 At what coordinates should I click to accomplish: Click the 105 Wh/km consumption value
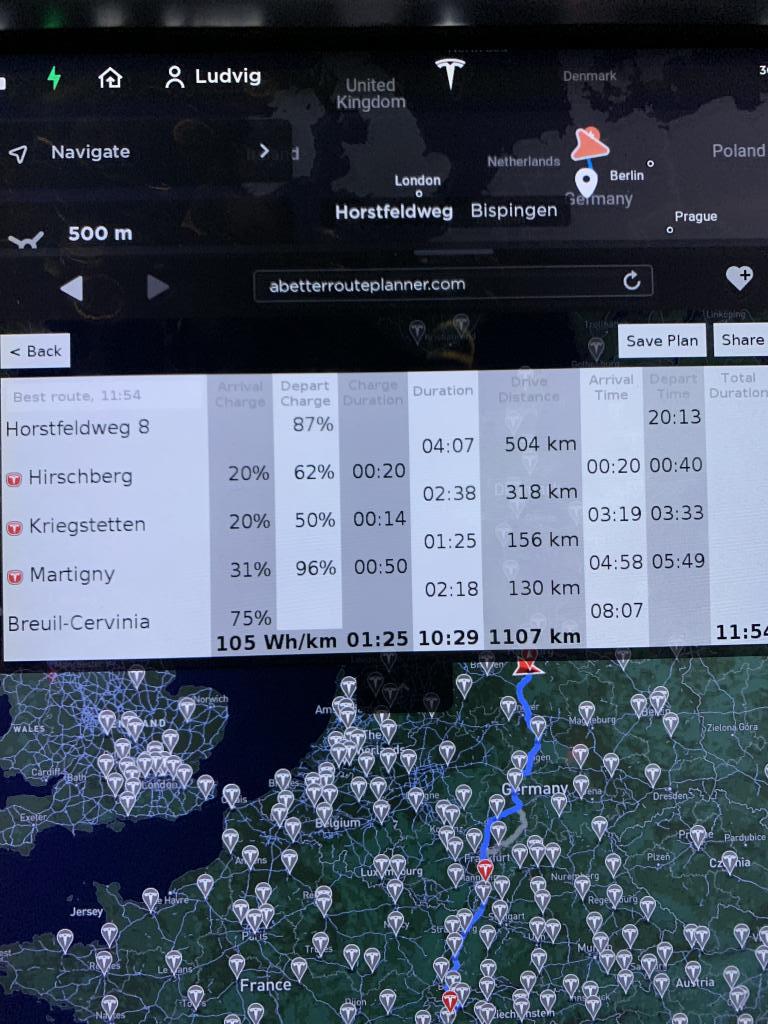pyautogui.click(x=276, y=642)
